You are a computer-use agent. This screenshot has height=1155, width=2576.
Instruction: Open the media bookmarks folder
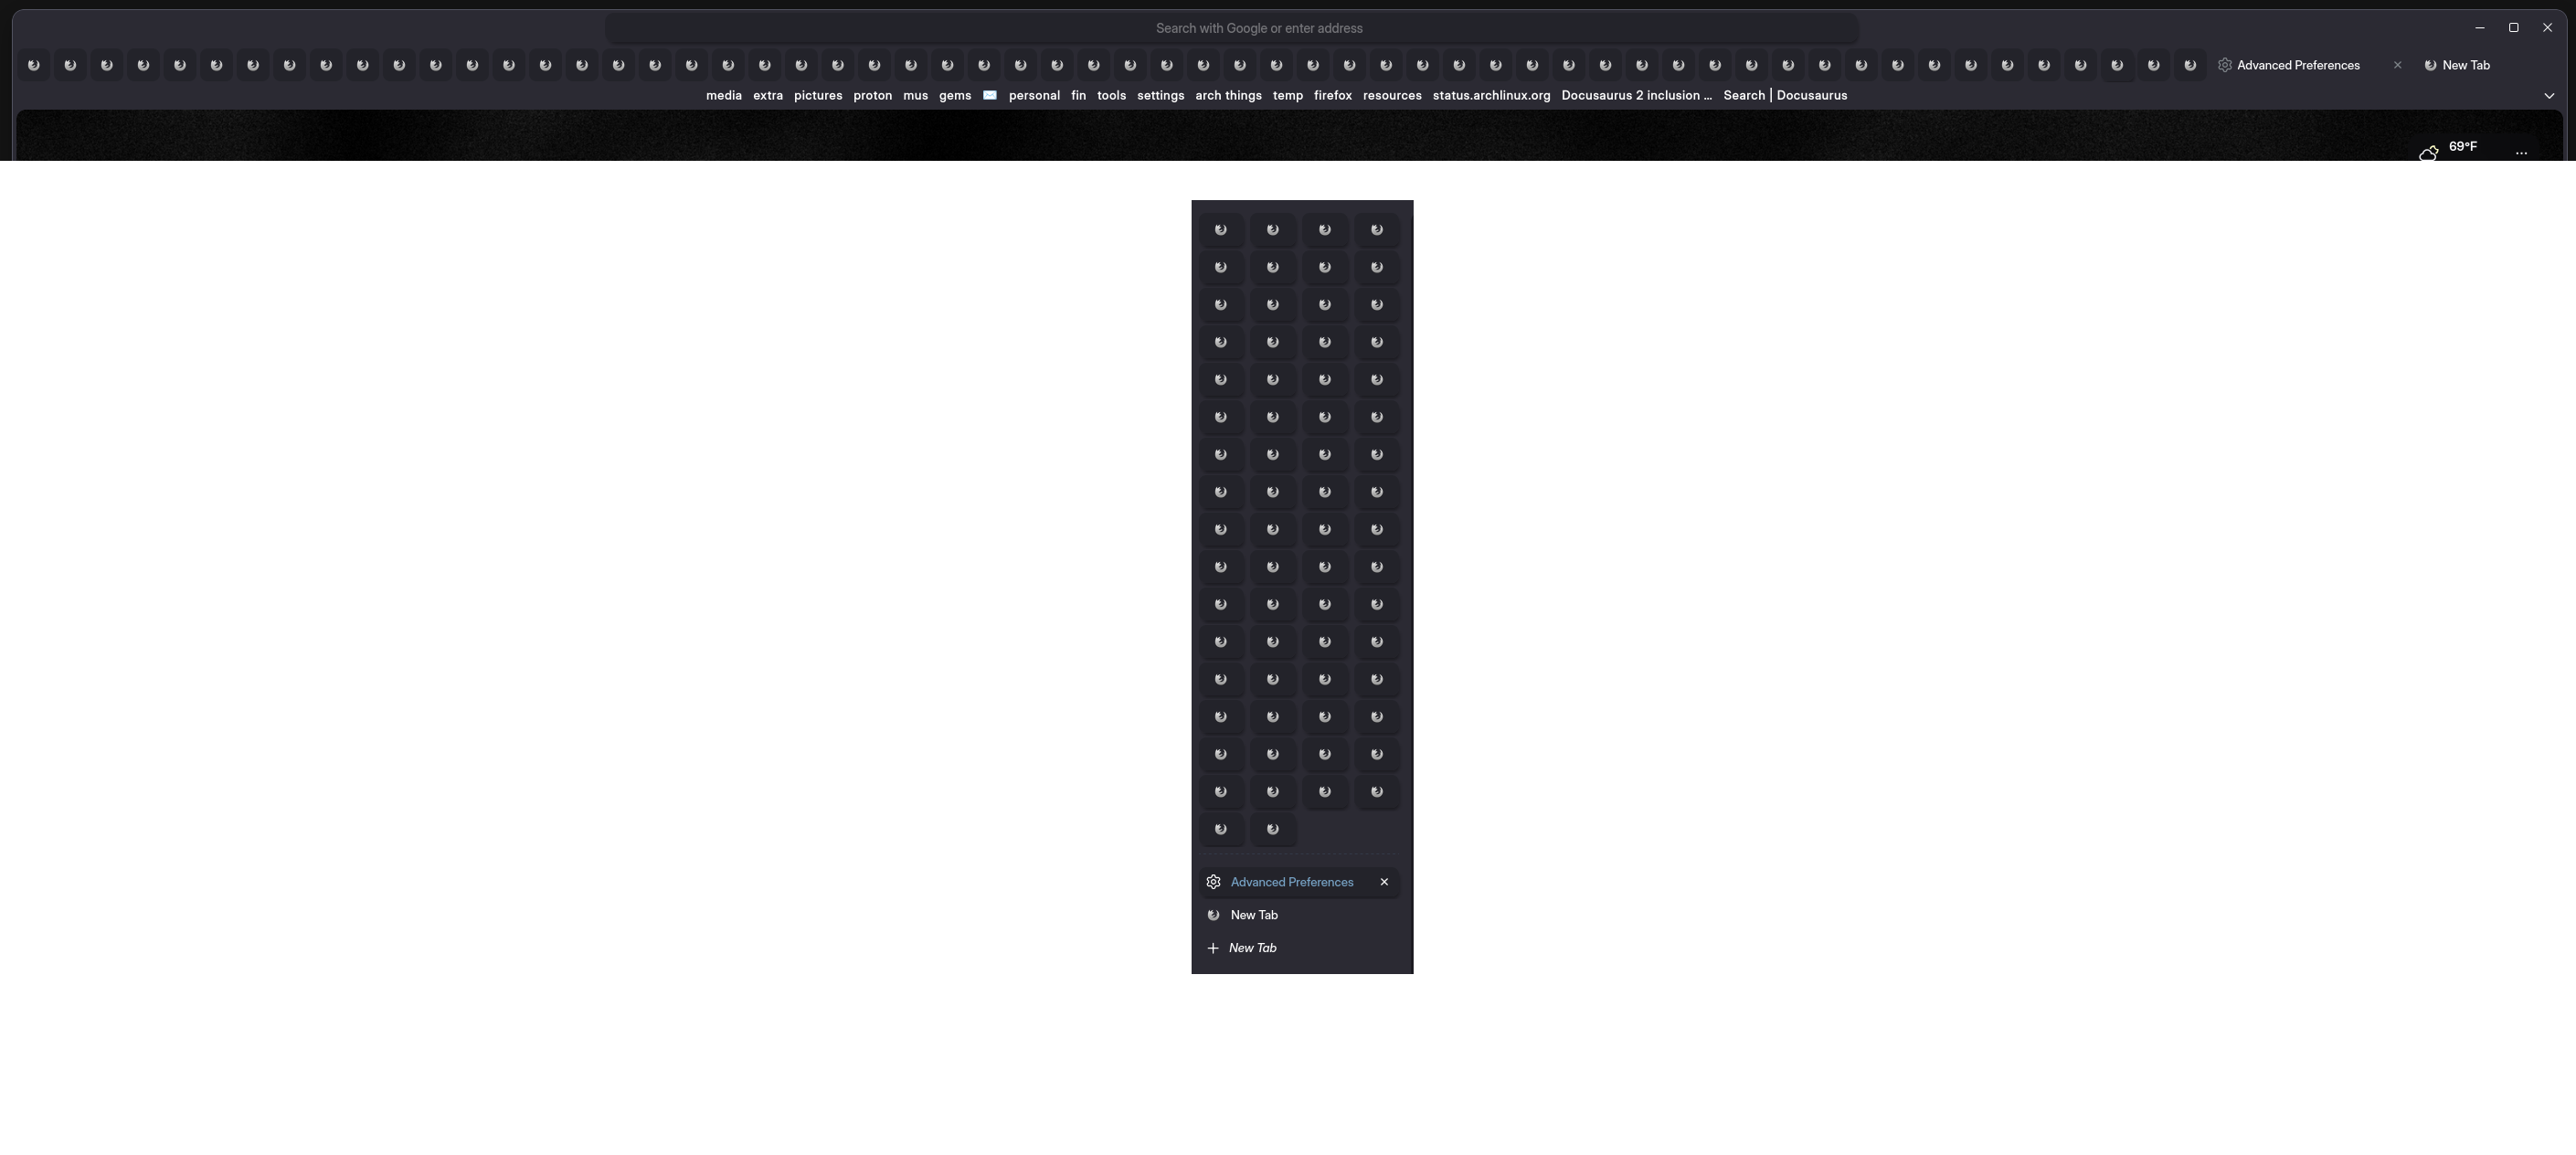pos(723,95)
